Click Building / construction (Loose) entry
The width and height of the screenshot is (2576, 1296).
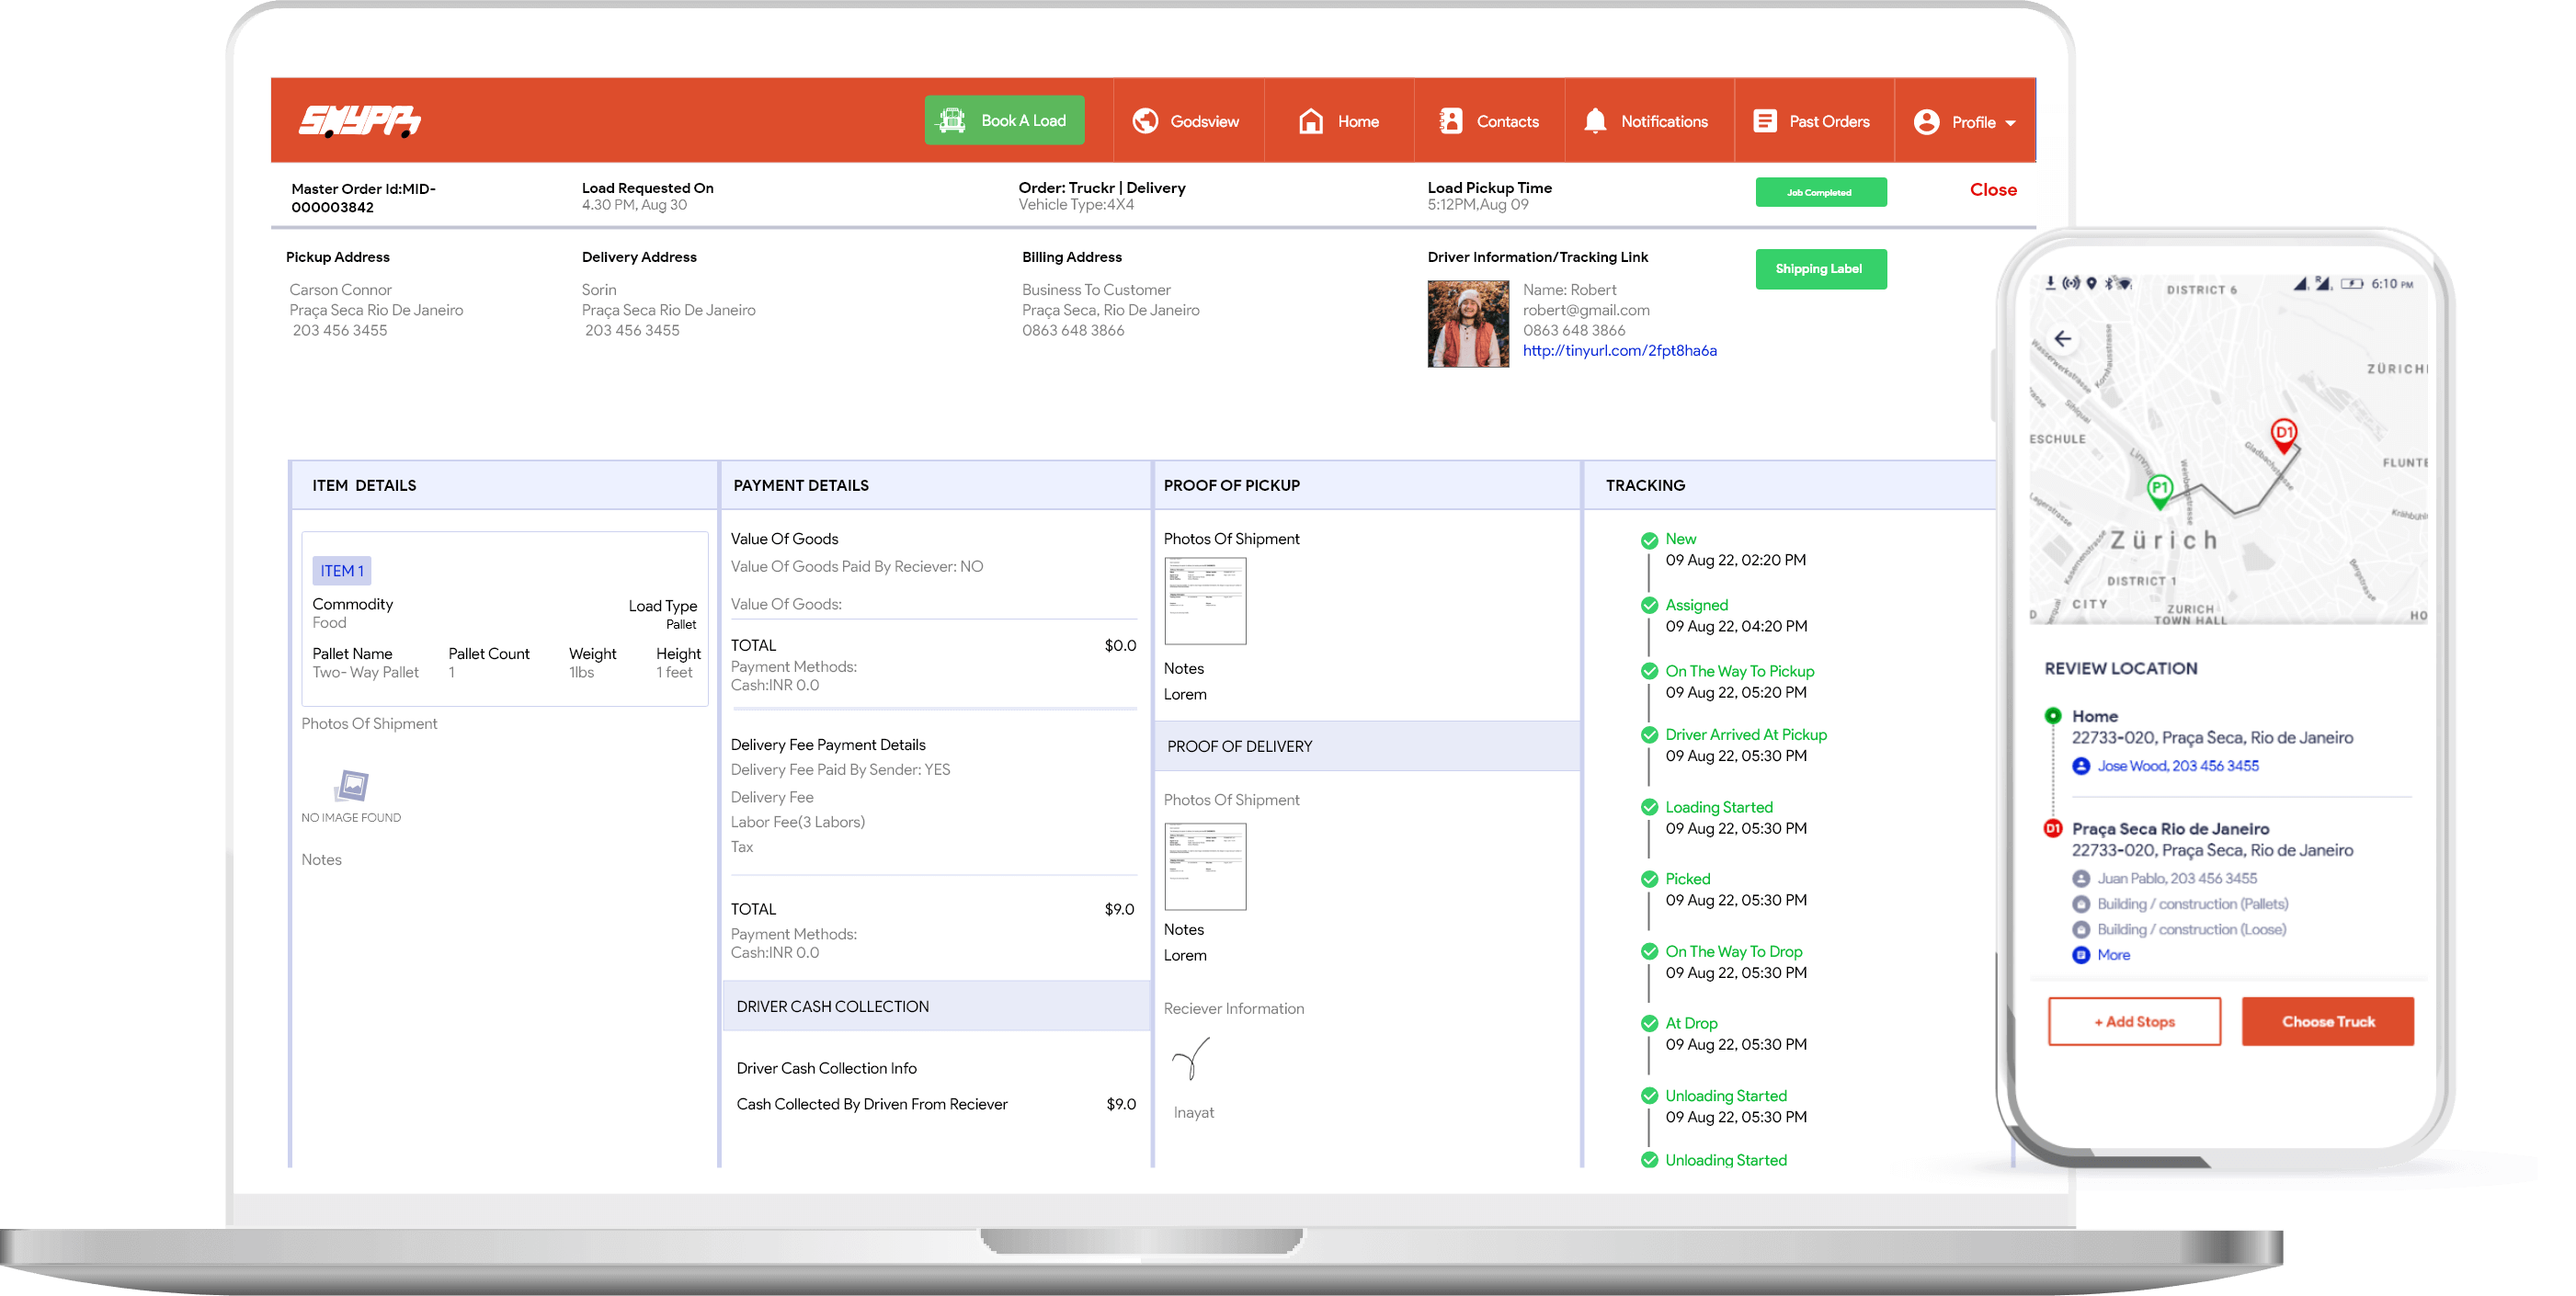coord(2179,930)
